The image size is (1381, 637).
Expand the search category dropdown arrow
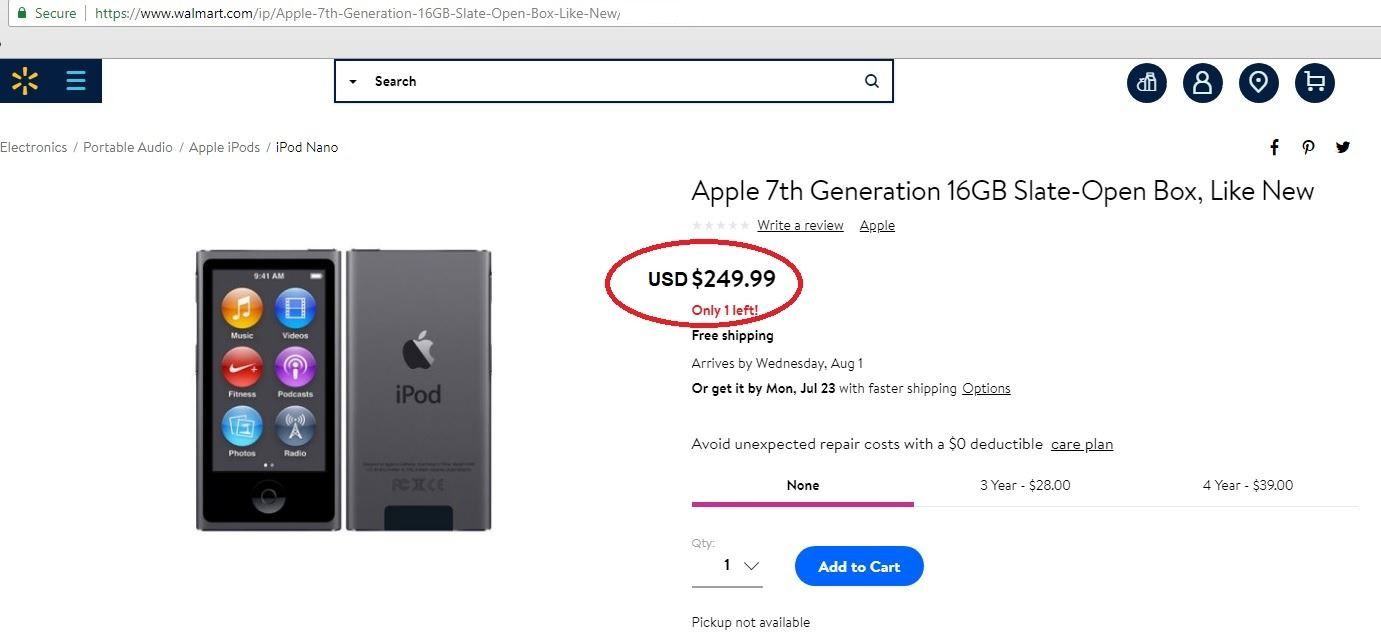point(353,82)
